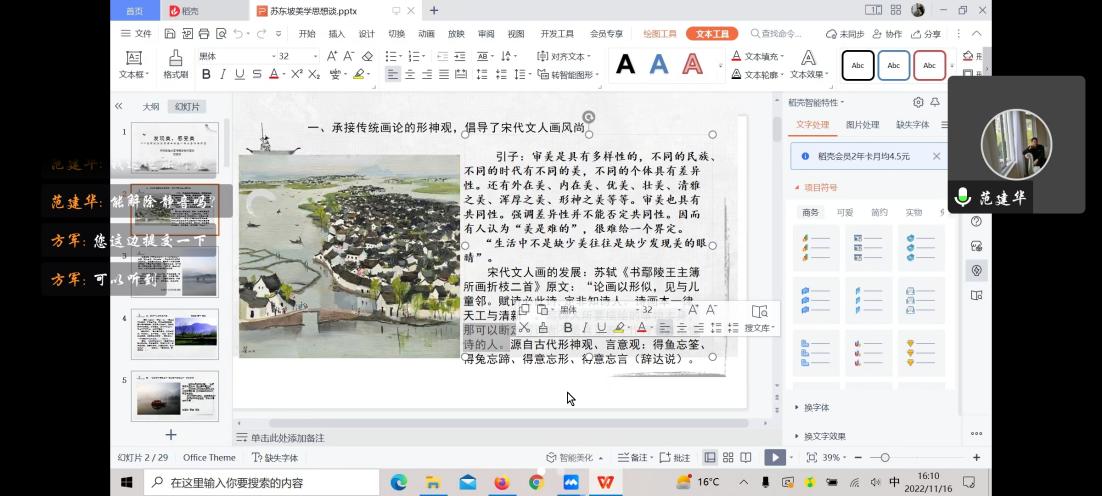Open the align text (对齐文本) dropdown
The width and height of the screenshot is (1102, 496).
click(564, 56)
